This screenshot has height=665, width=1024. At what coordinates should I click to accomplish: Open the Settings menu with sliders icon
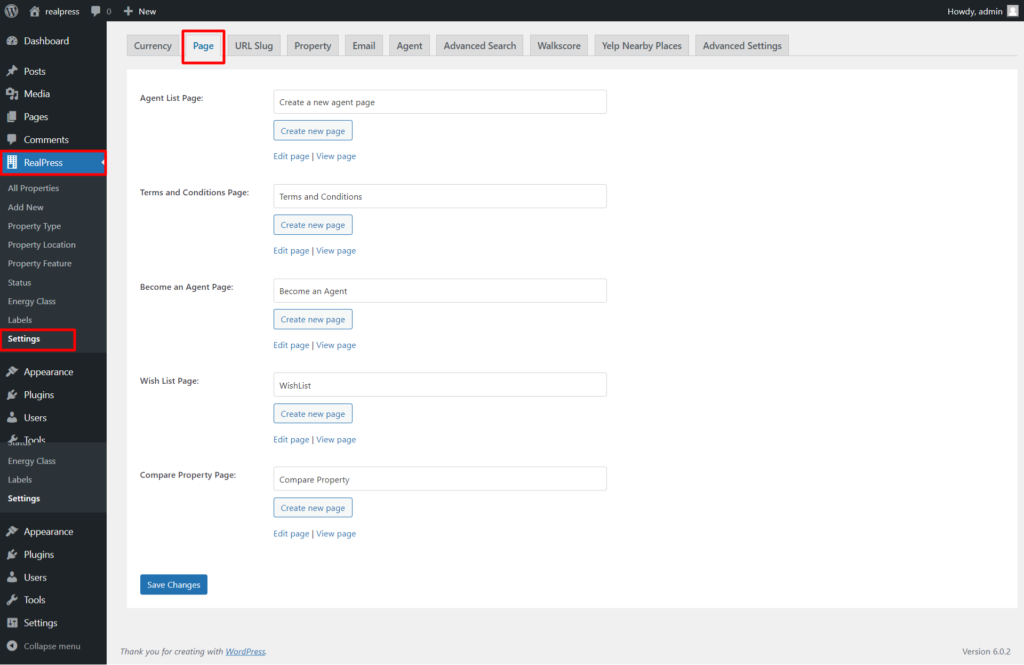(12, 623)
